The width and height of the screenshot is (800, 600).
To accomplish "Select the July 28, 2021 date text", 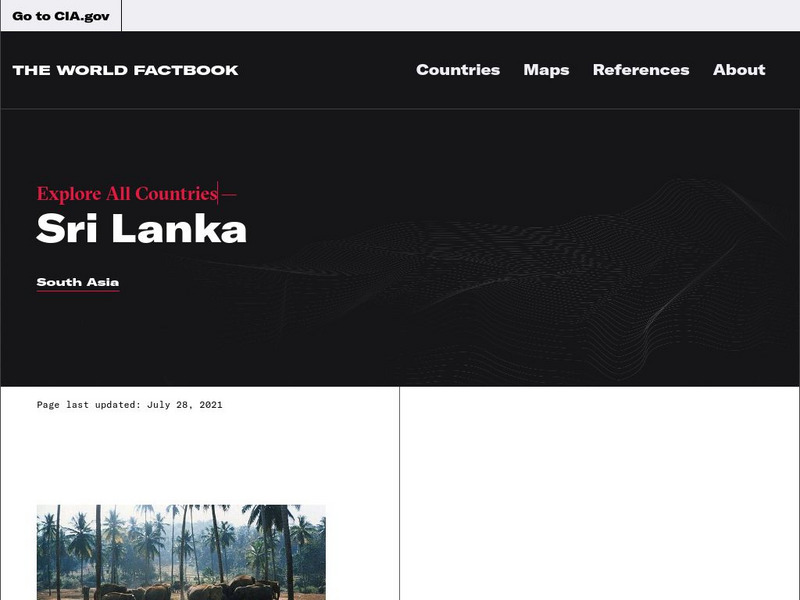I will point(185,405).
